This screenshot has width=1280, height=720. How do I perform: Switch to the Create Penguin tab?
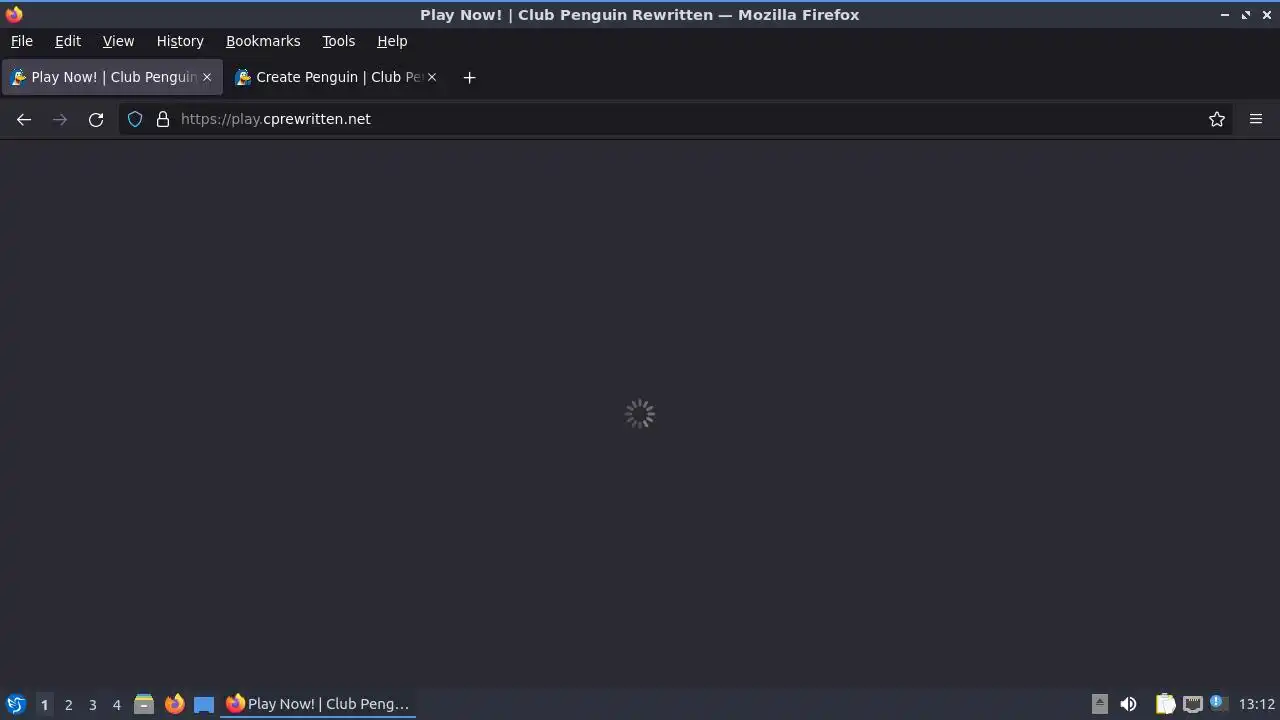point(336,77)
